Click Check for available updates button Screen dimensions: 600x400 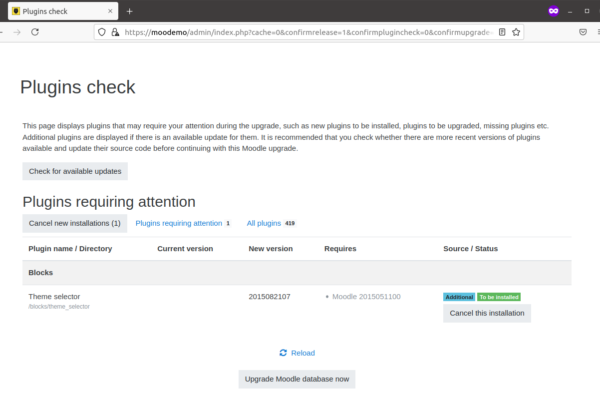(75, 171)
